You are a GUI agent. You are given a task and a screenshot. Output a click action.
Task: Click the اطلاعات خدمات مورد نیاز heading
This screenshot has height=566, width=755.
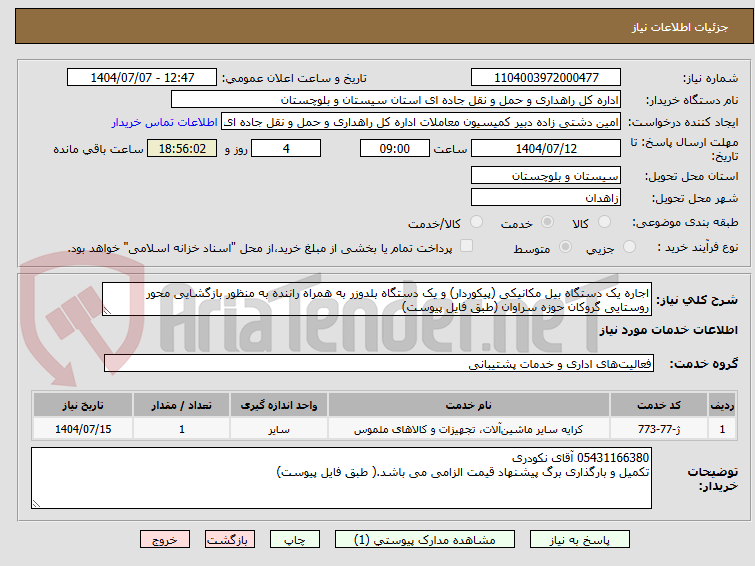(x=668, y=330)
